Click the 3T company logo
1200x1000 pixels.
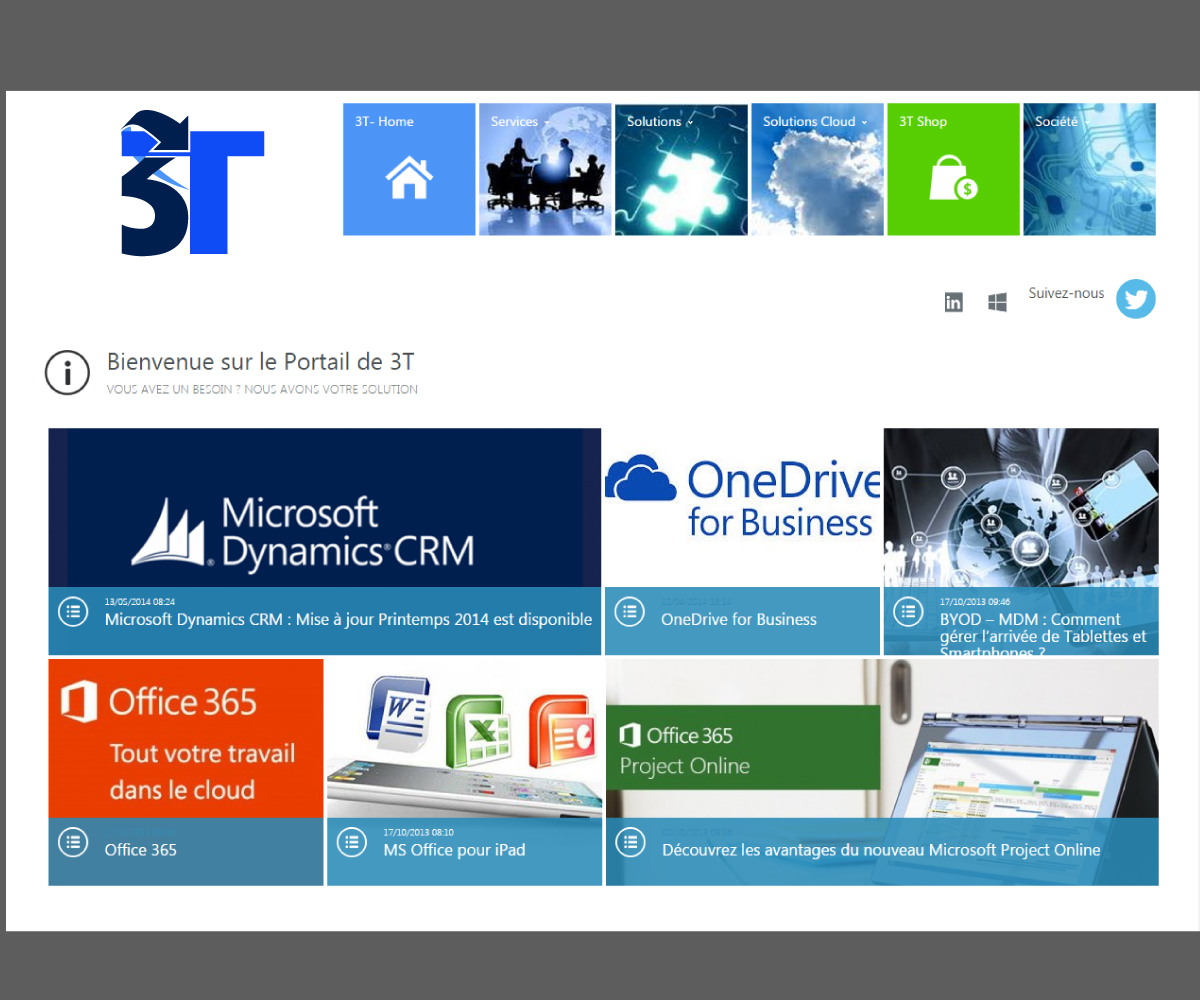coord(192,183)
